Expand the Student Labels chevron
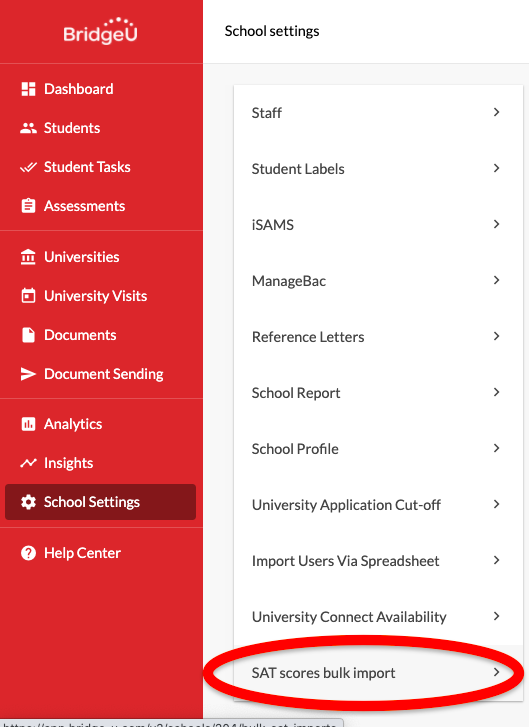 pyautogui.click(x=497, y=168)
